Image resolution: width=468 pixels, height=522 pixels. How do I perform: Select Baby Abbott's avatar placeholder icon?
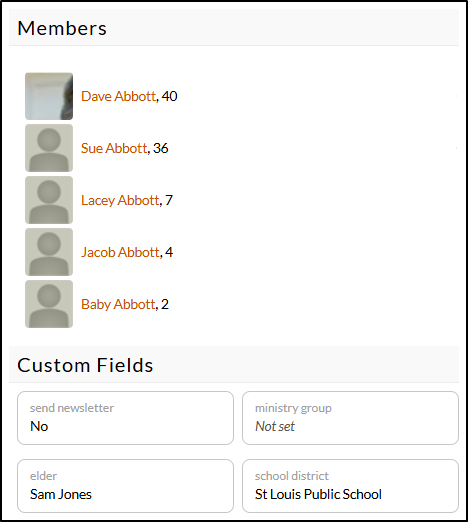49,304
